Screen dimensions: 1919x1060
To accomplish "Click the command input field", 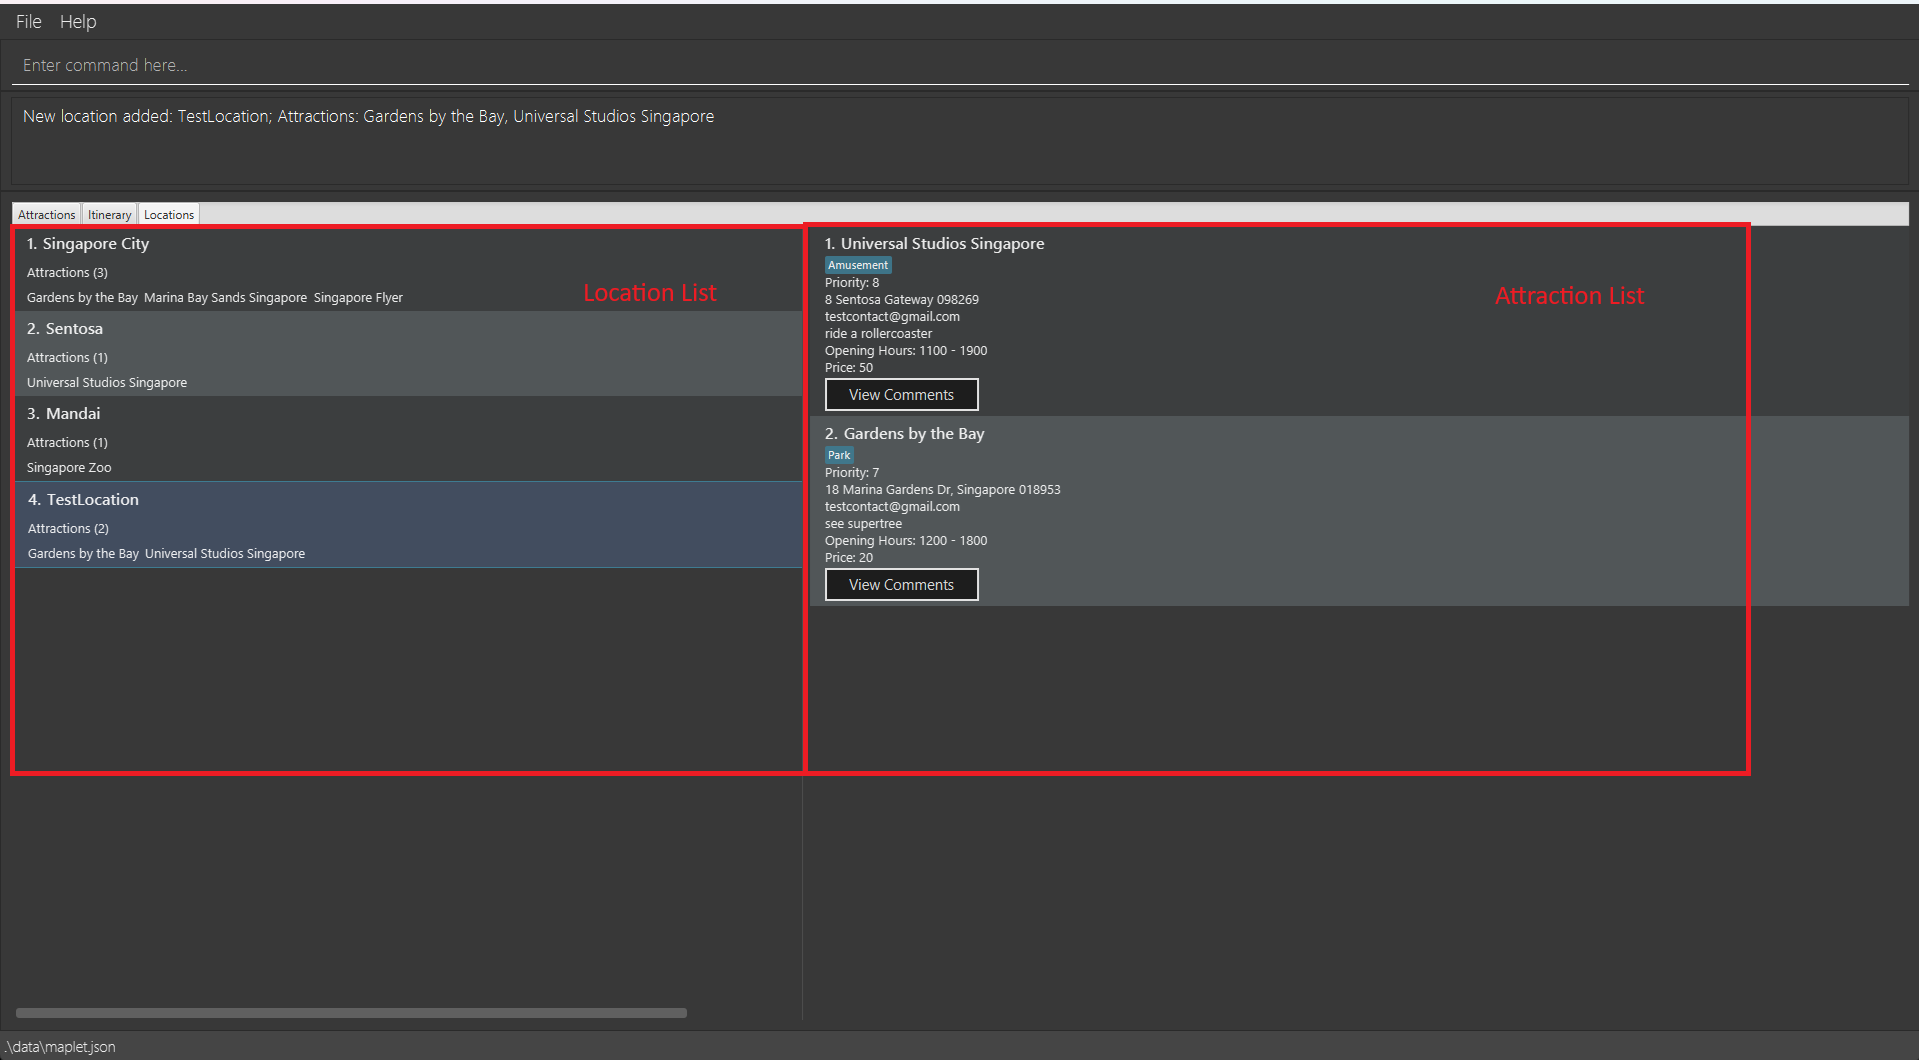I will [x=960, y=65].
